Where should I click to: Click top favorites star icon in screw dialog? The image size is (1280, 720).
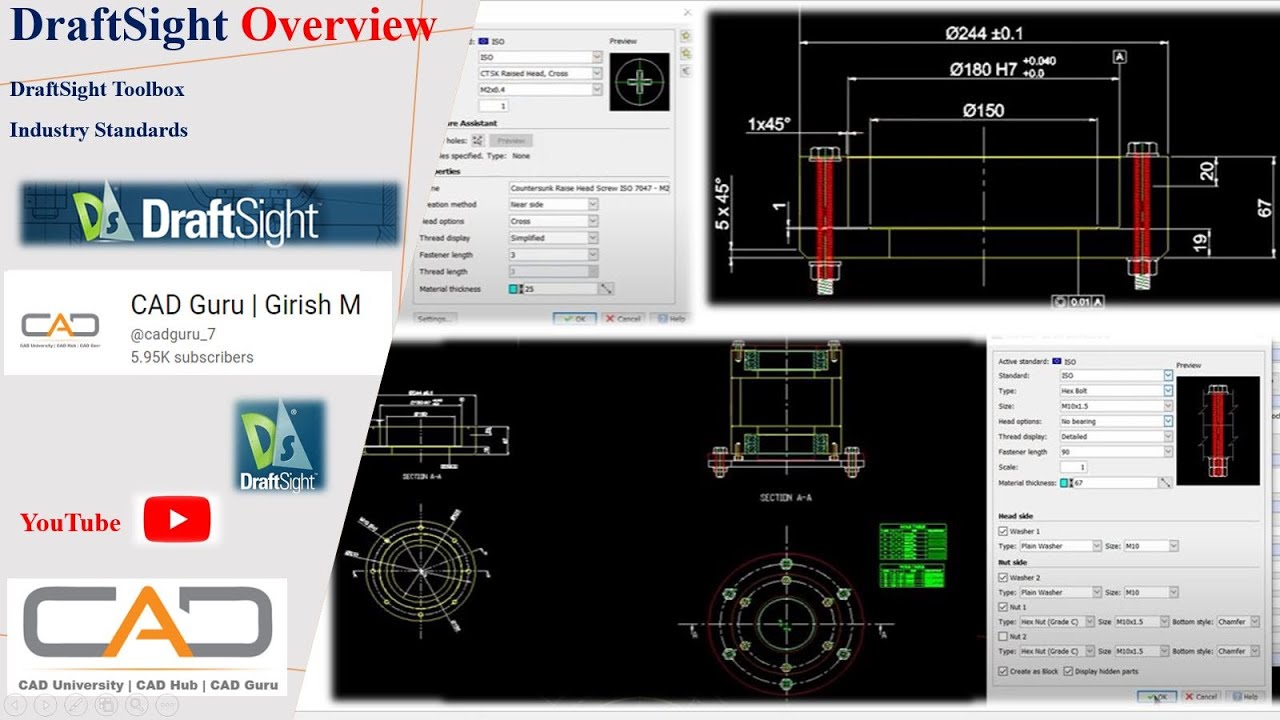point(686,36)
